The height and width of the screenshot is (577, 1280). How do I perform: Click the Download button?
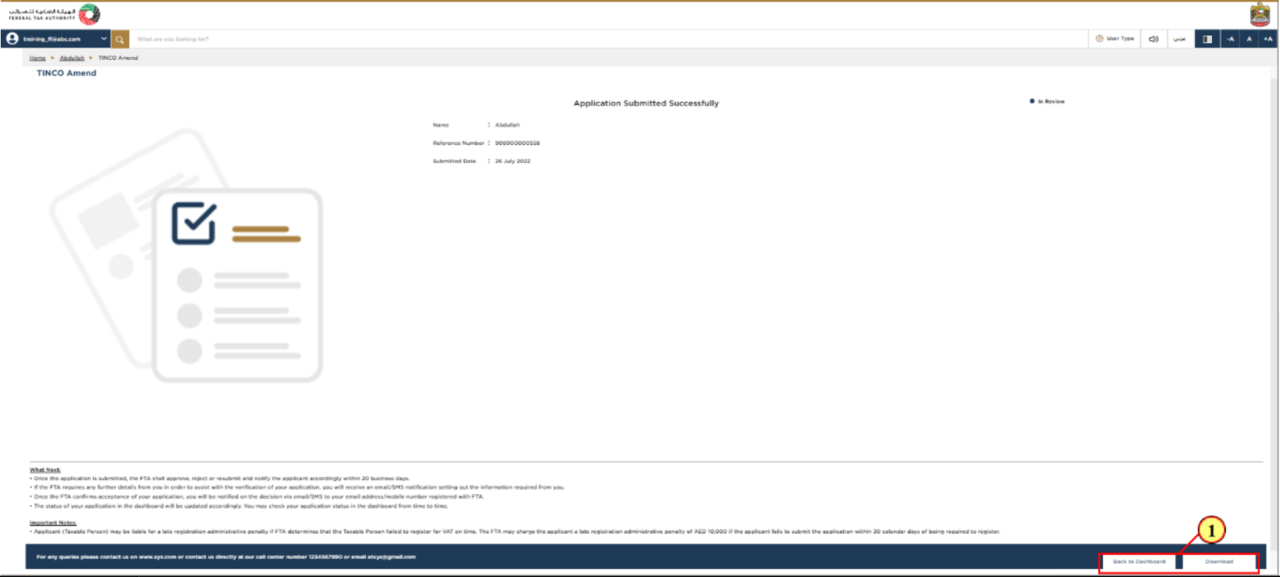pos(1219,562)
